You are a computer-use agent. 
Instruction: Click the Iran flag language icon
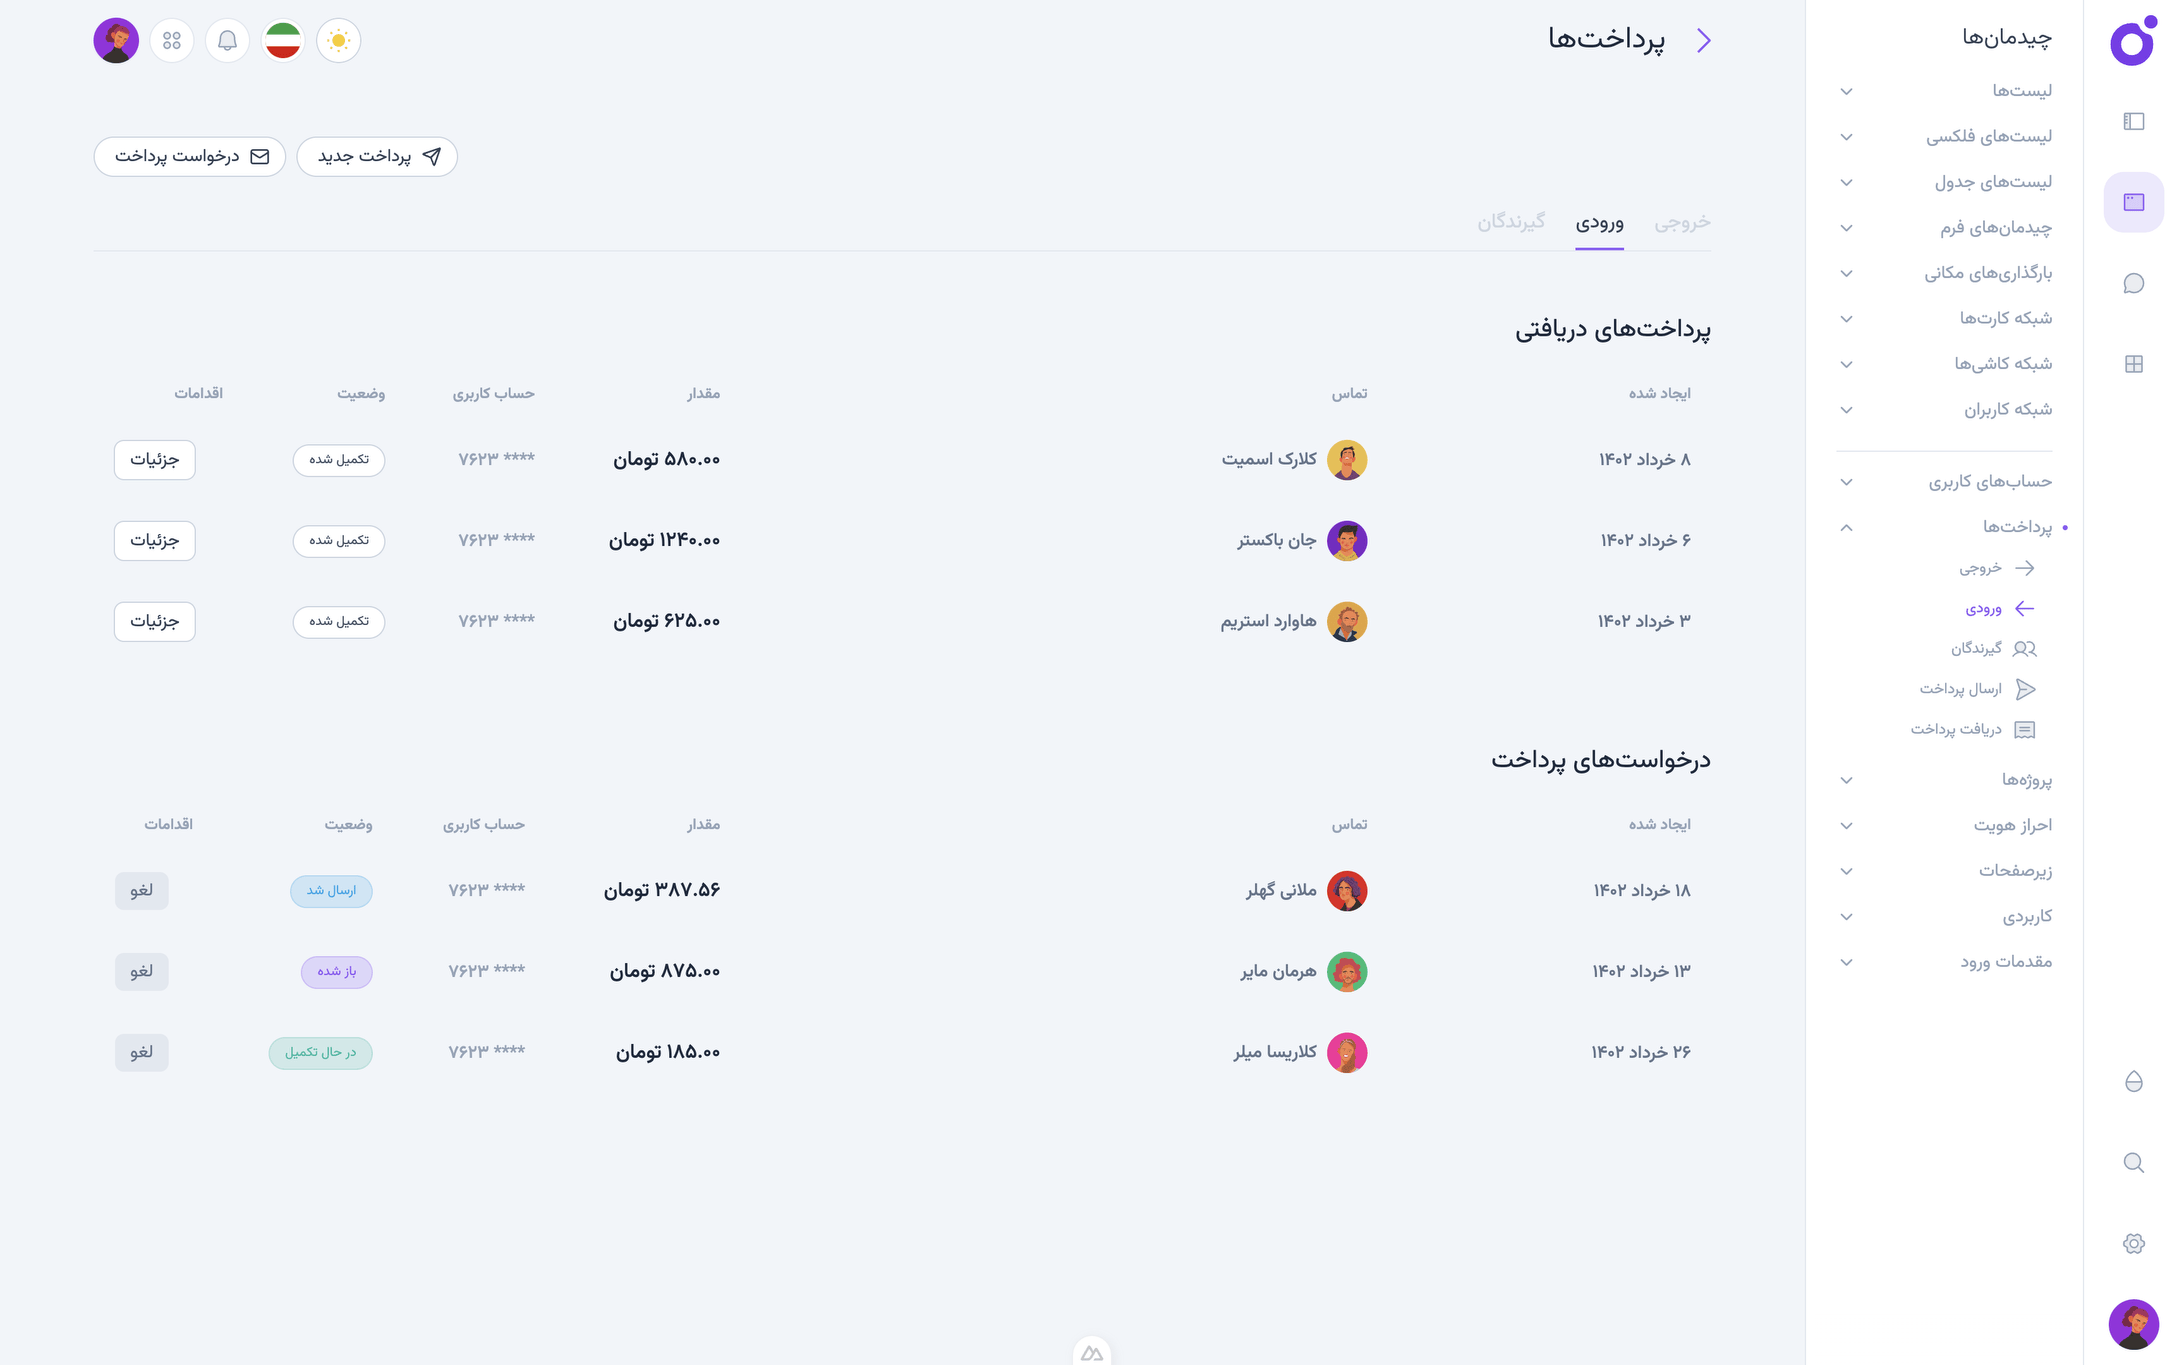pyautogui.click(x=283, y=41)
